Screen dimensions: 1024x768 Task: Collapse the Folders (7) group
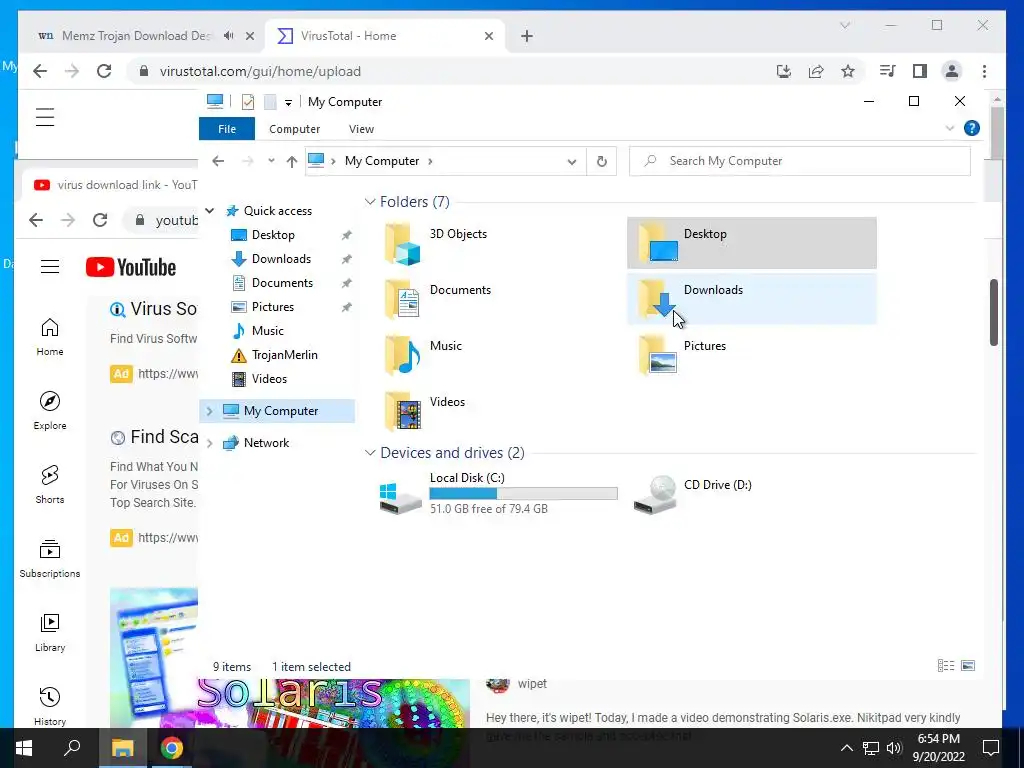click(370, 202)
